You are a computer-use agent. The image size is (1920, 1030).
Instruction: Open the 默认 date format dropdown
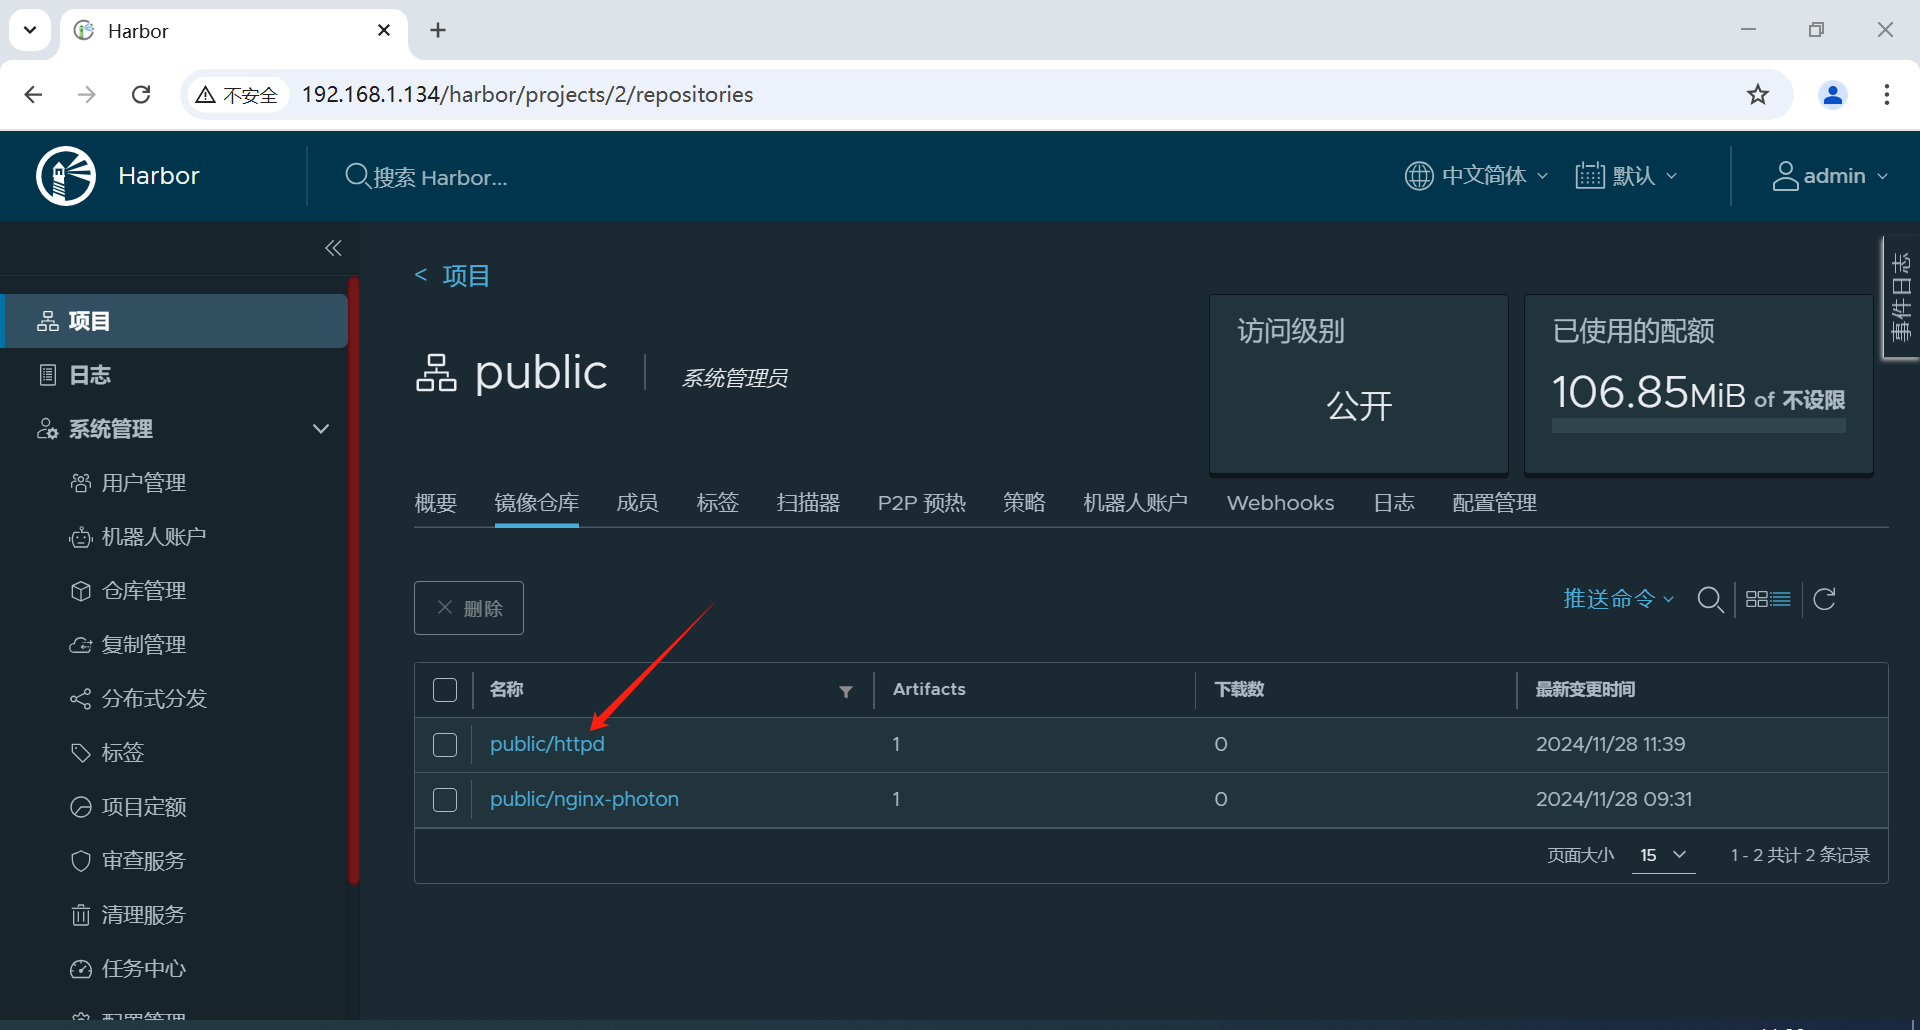tap(1626, 176)
